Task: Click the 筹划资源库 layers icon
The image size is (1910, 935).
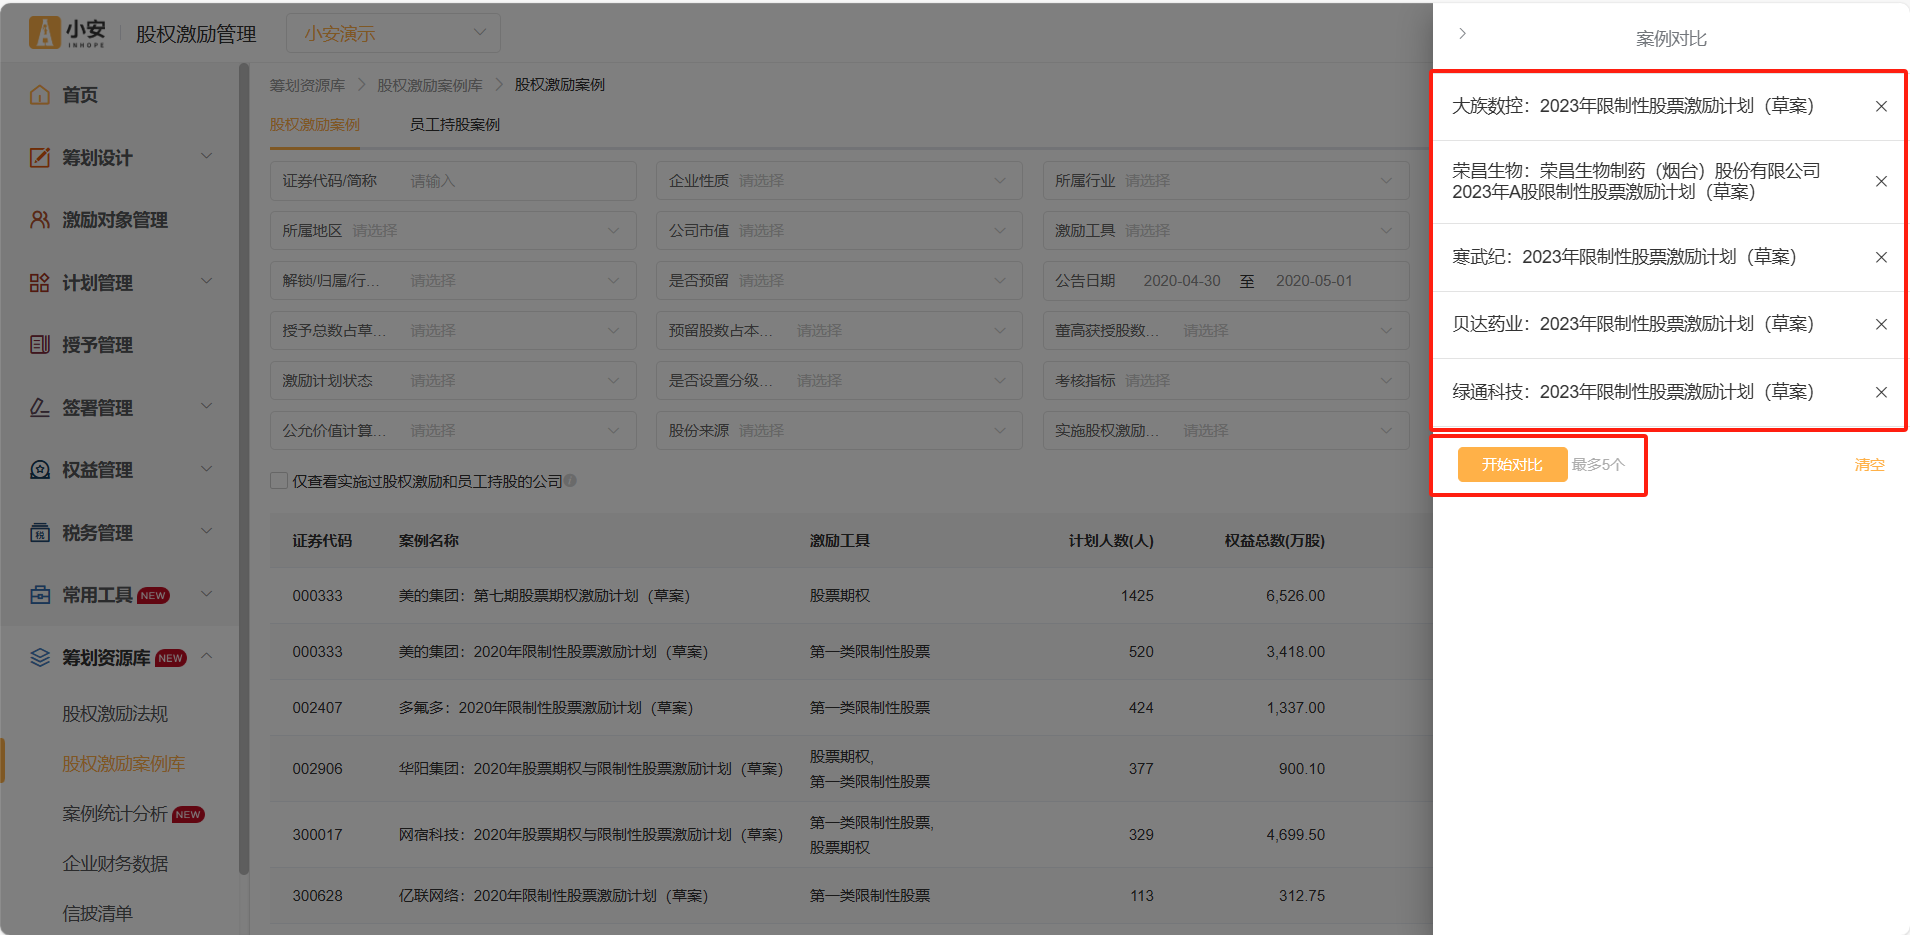Action: click(40, 658)
